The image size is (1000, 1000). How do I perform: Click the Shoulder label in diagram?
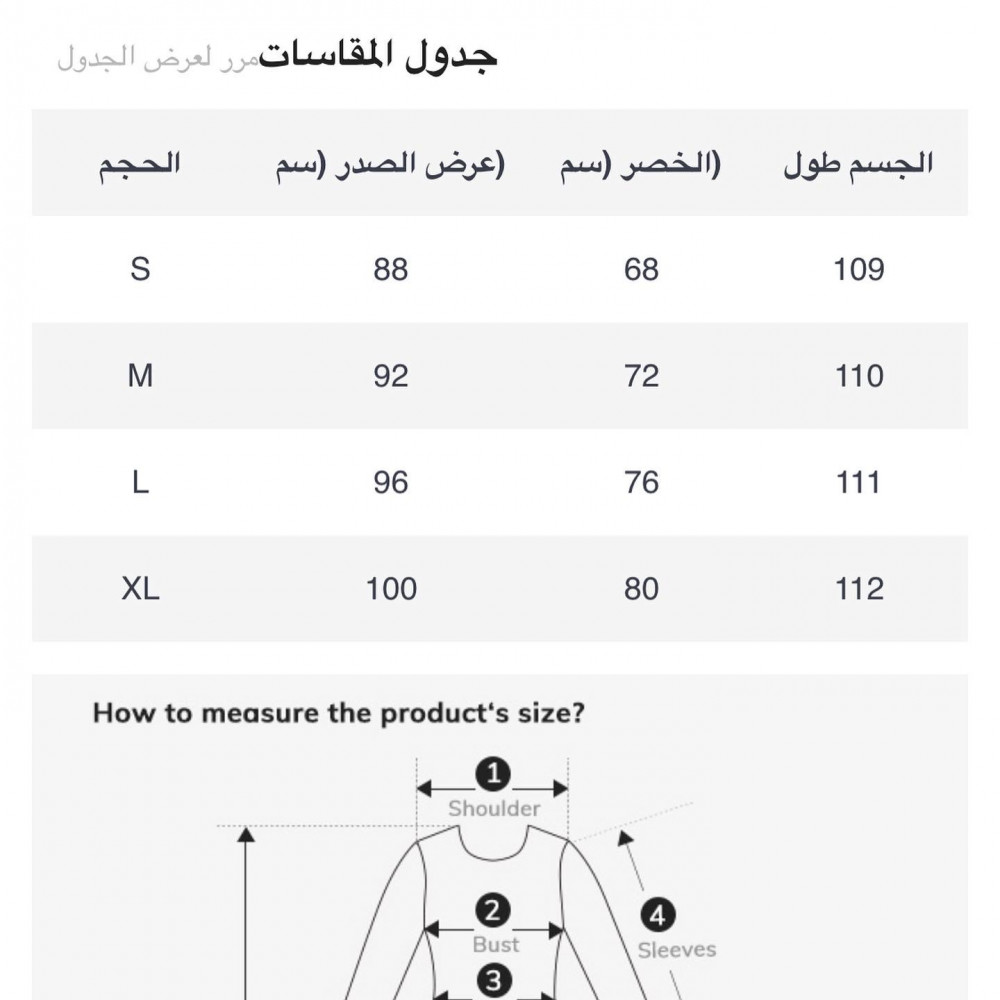[x=494, y=808]
